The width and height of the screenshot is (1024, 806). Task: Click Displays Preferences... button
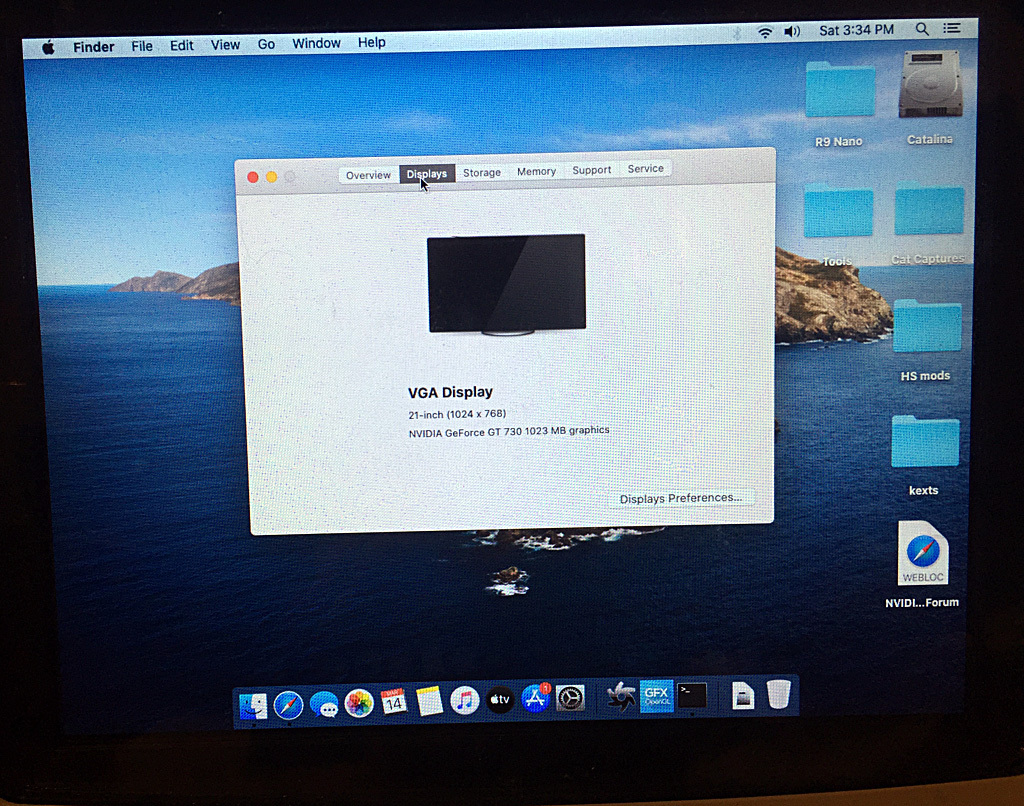coord(680,498)
